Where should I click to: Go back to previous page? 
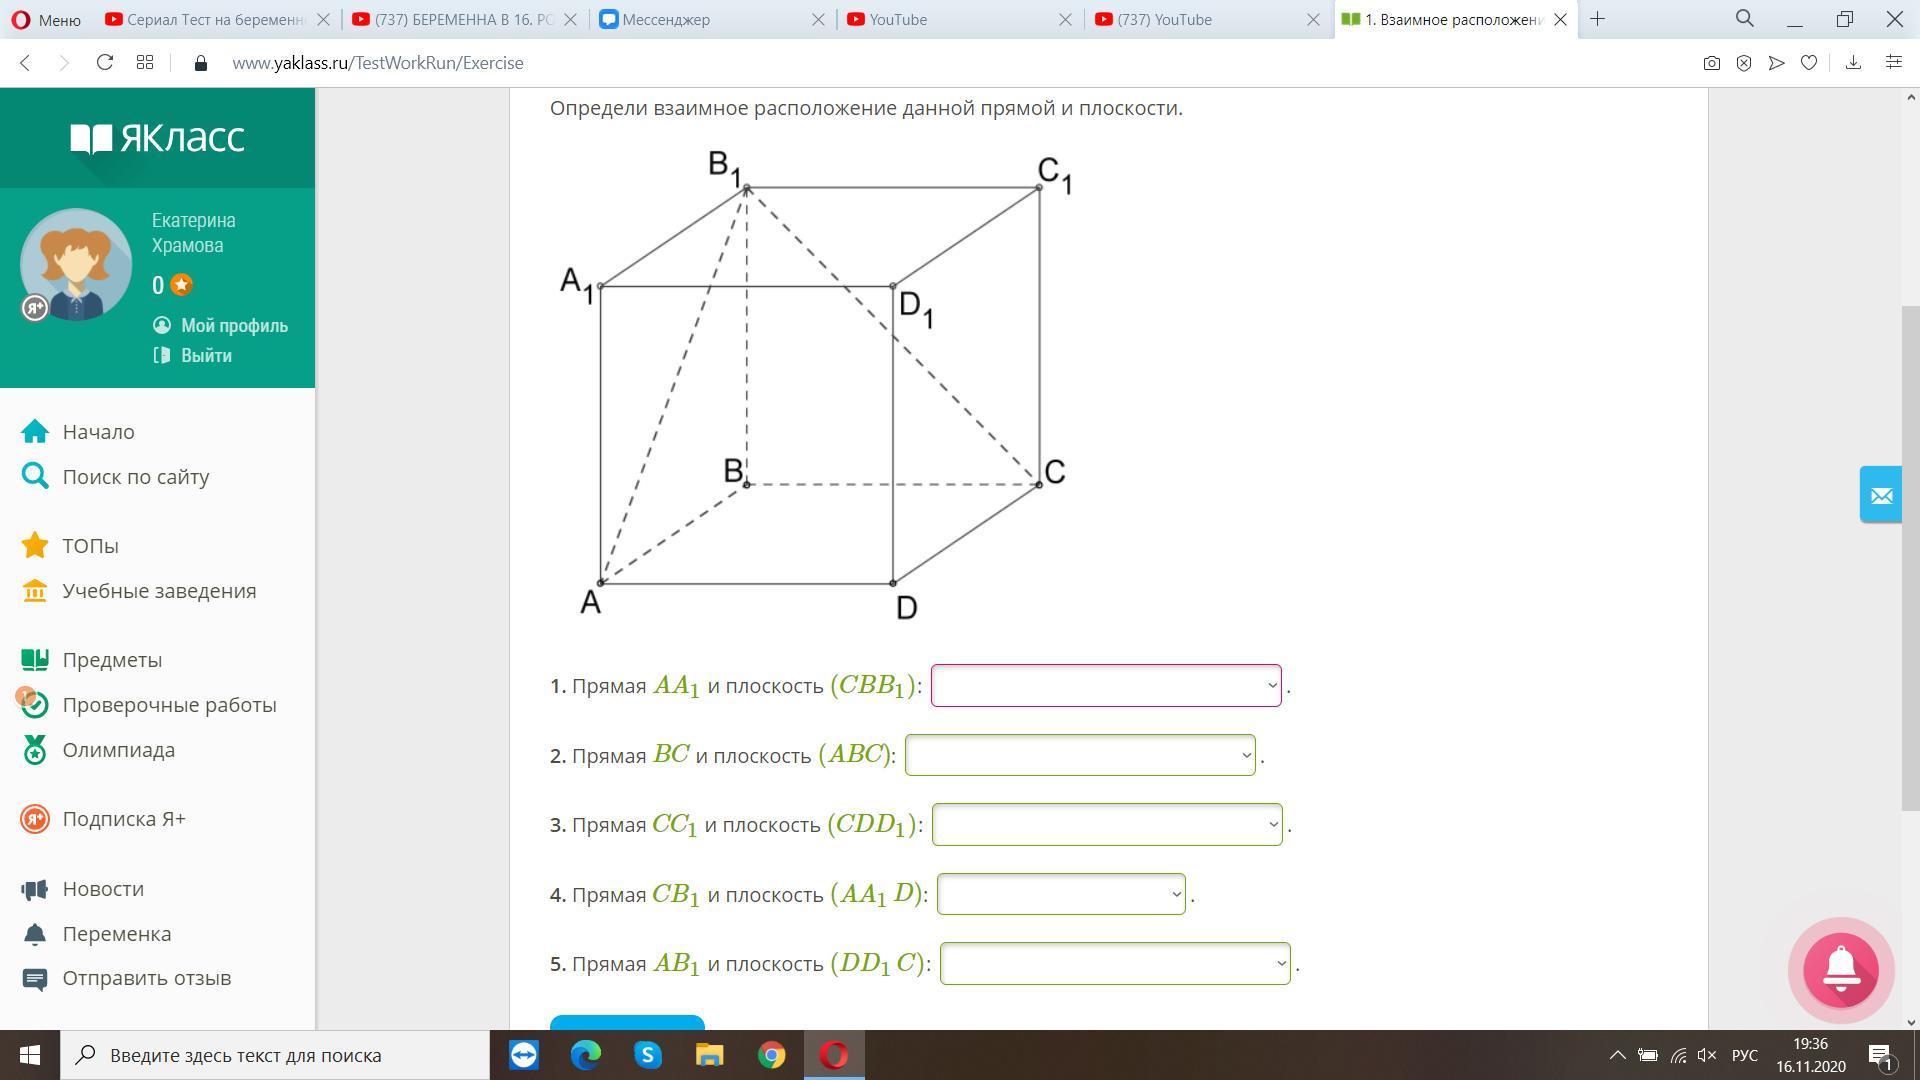[x=26, y=63]
